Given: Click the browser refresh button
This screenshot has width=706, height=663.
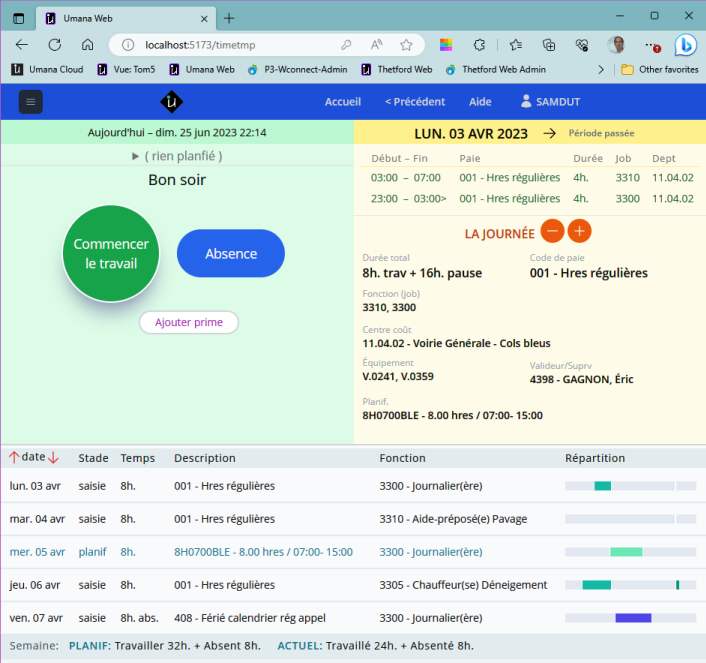Looking at the screenshot, I should (55, 45).
